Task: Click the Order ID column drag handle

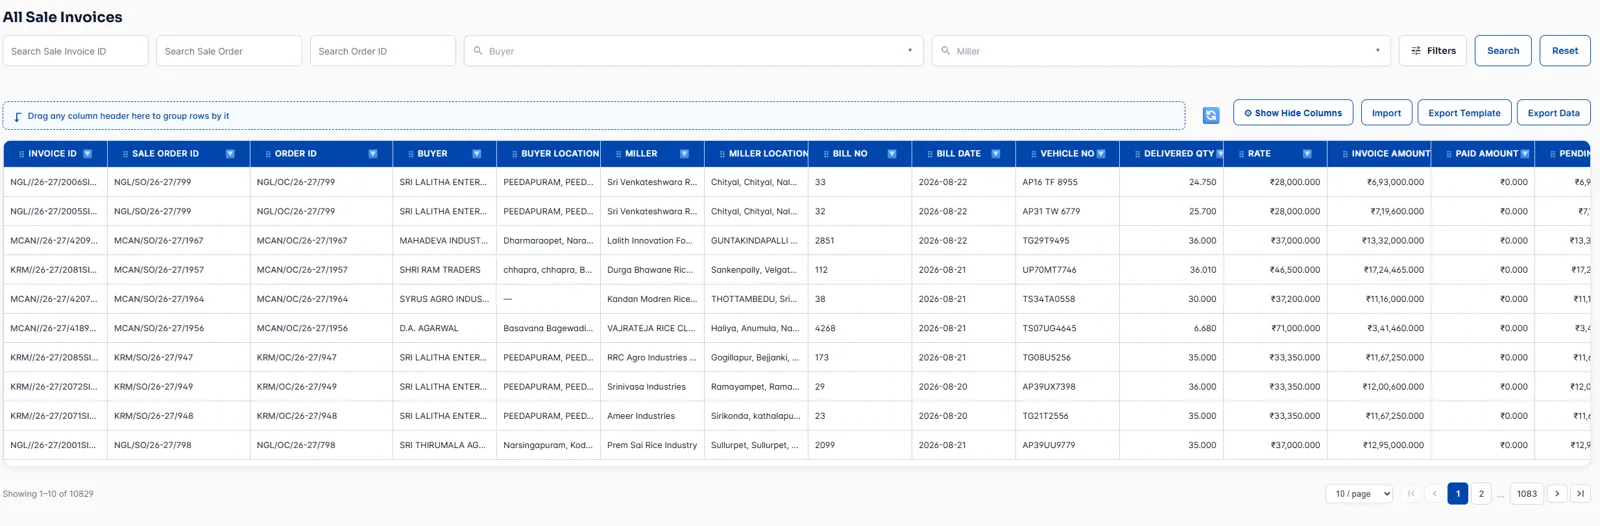Action: (x=268, y=154)
